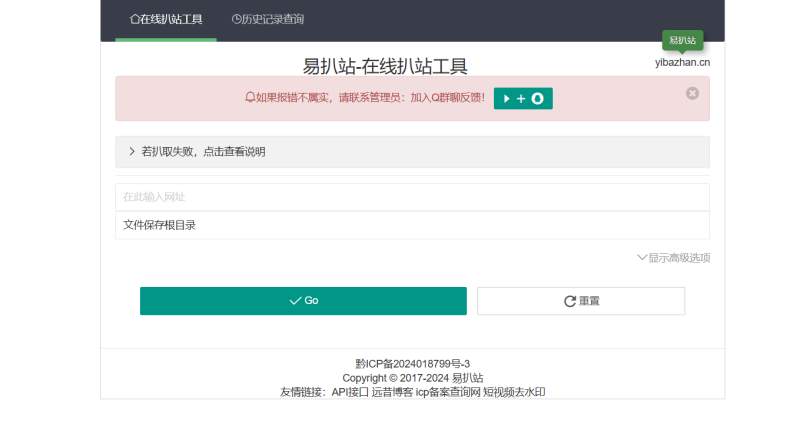Start scraping with the Go button
Screen dimensions: 800x431
click(x=303, y=301)
